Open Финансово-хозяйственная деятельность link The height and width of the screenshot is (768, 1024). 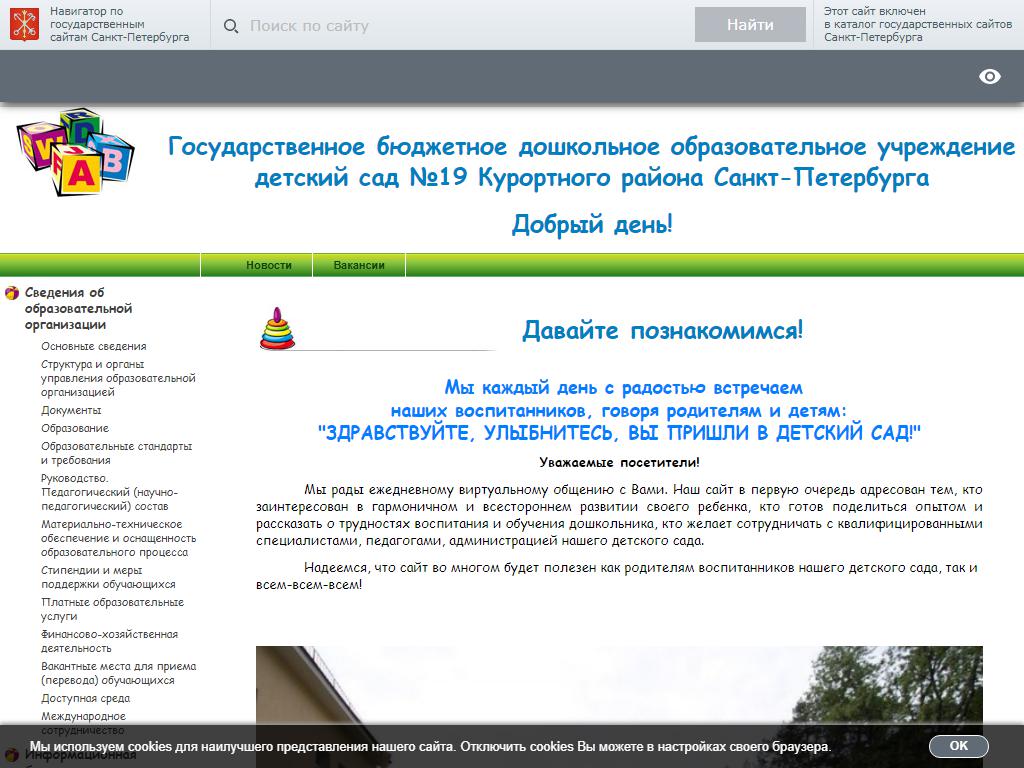(x=109, y=641)
